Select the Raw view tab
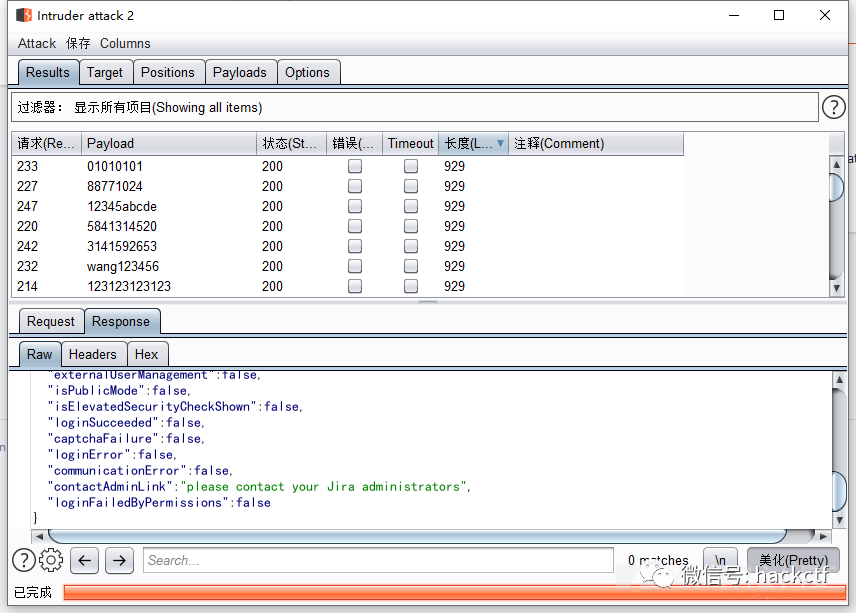 click(39, 354)
